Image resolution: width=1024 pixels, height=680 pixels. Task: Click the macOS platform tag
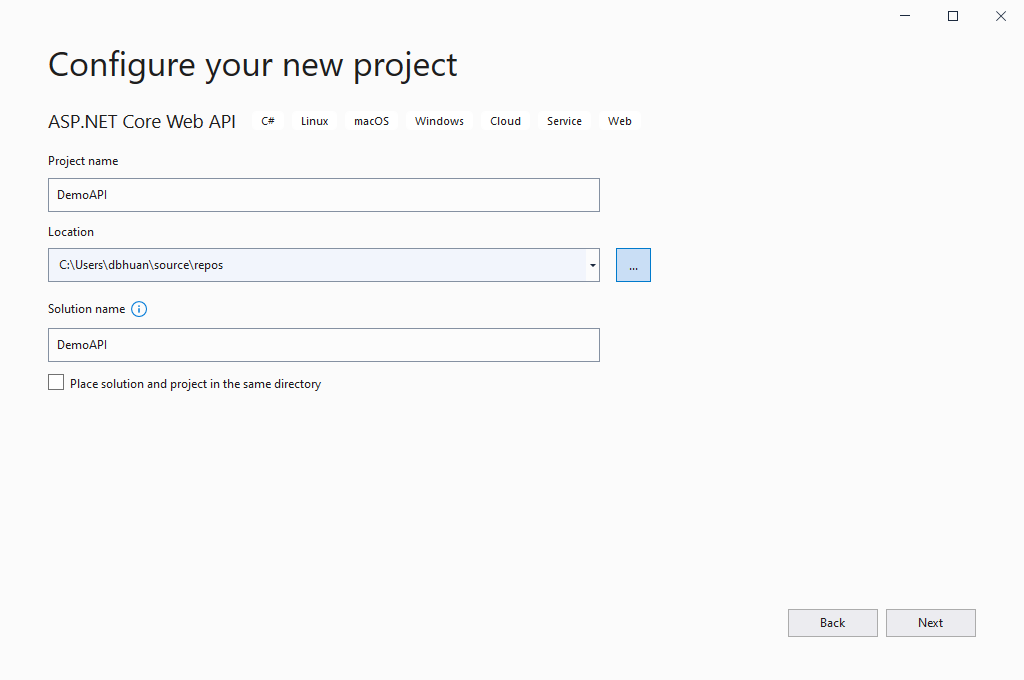(x=371, y=121)
